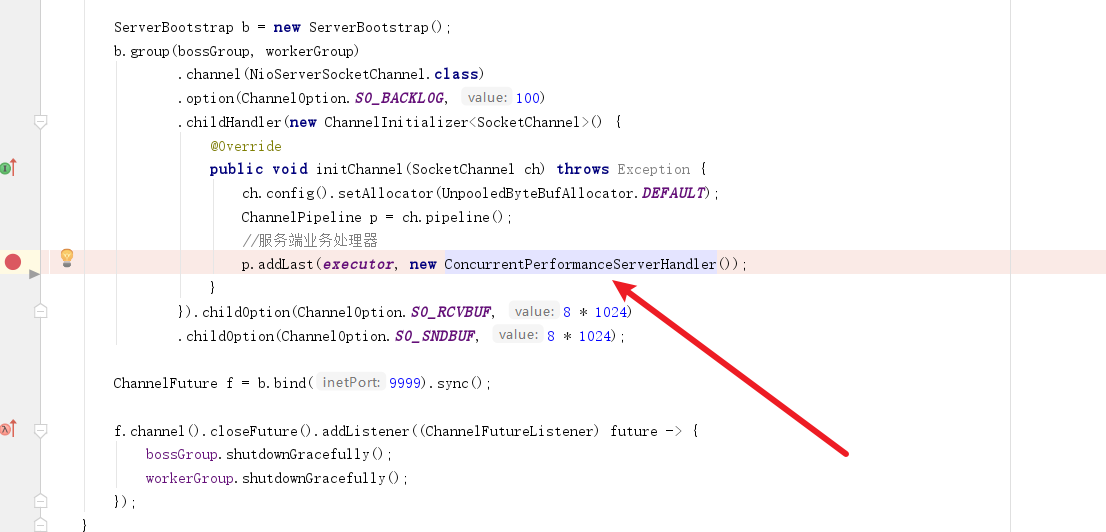Click the SO_BACKLOG constant
This screenshot has height=532, width=1106.
[399, 98]
